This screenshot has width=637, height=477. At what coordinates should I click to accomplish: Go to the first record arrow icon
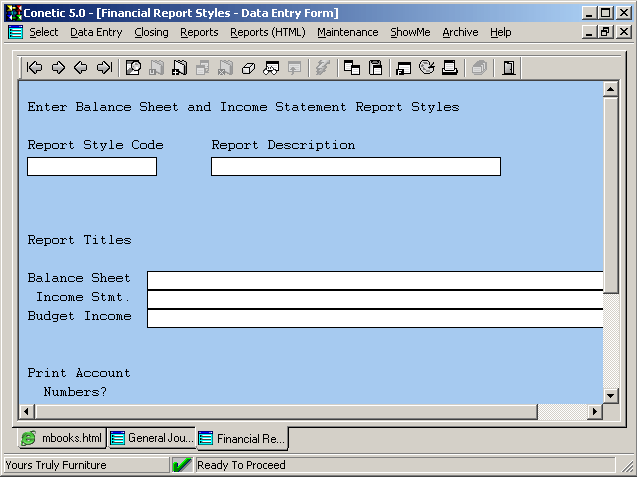click(x=35, y=68)
